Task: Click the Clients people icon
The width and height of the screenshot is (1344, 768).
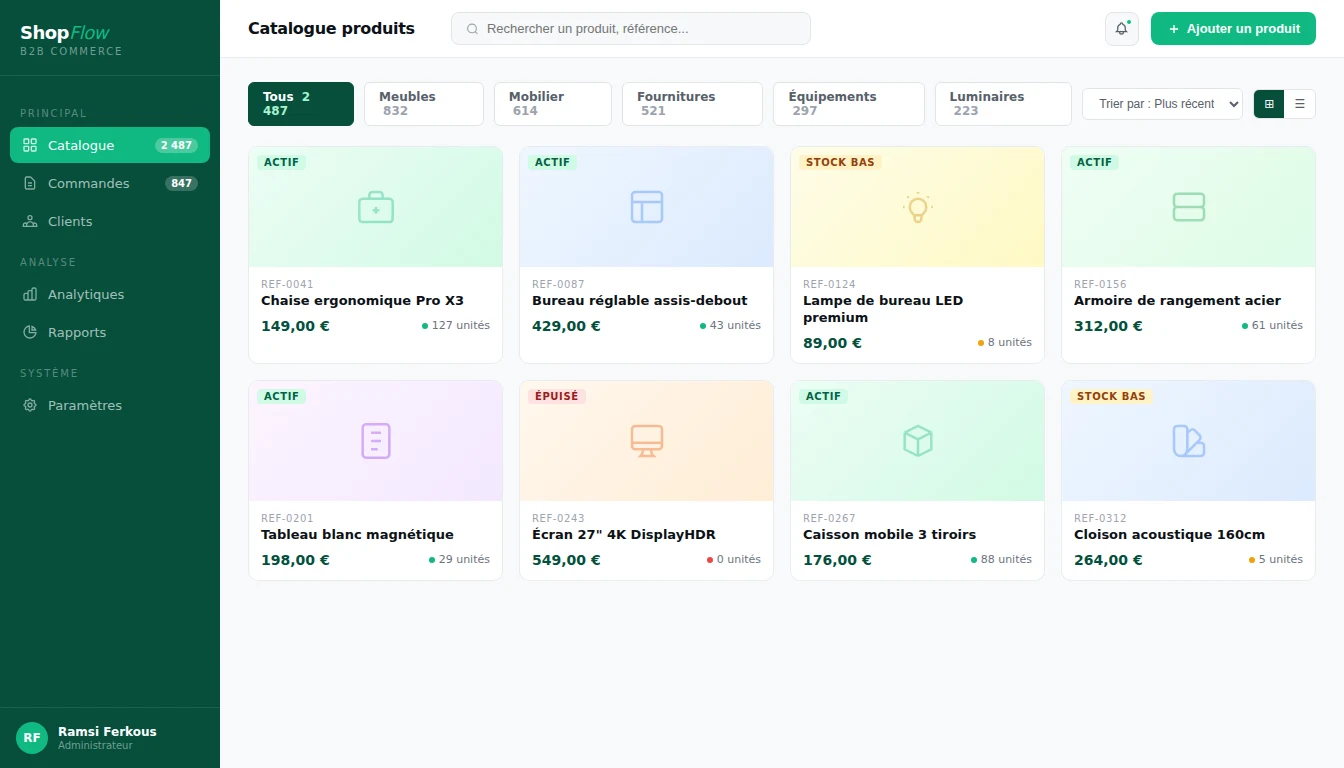Action: pos(30,221)
